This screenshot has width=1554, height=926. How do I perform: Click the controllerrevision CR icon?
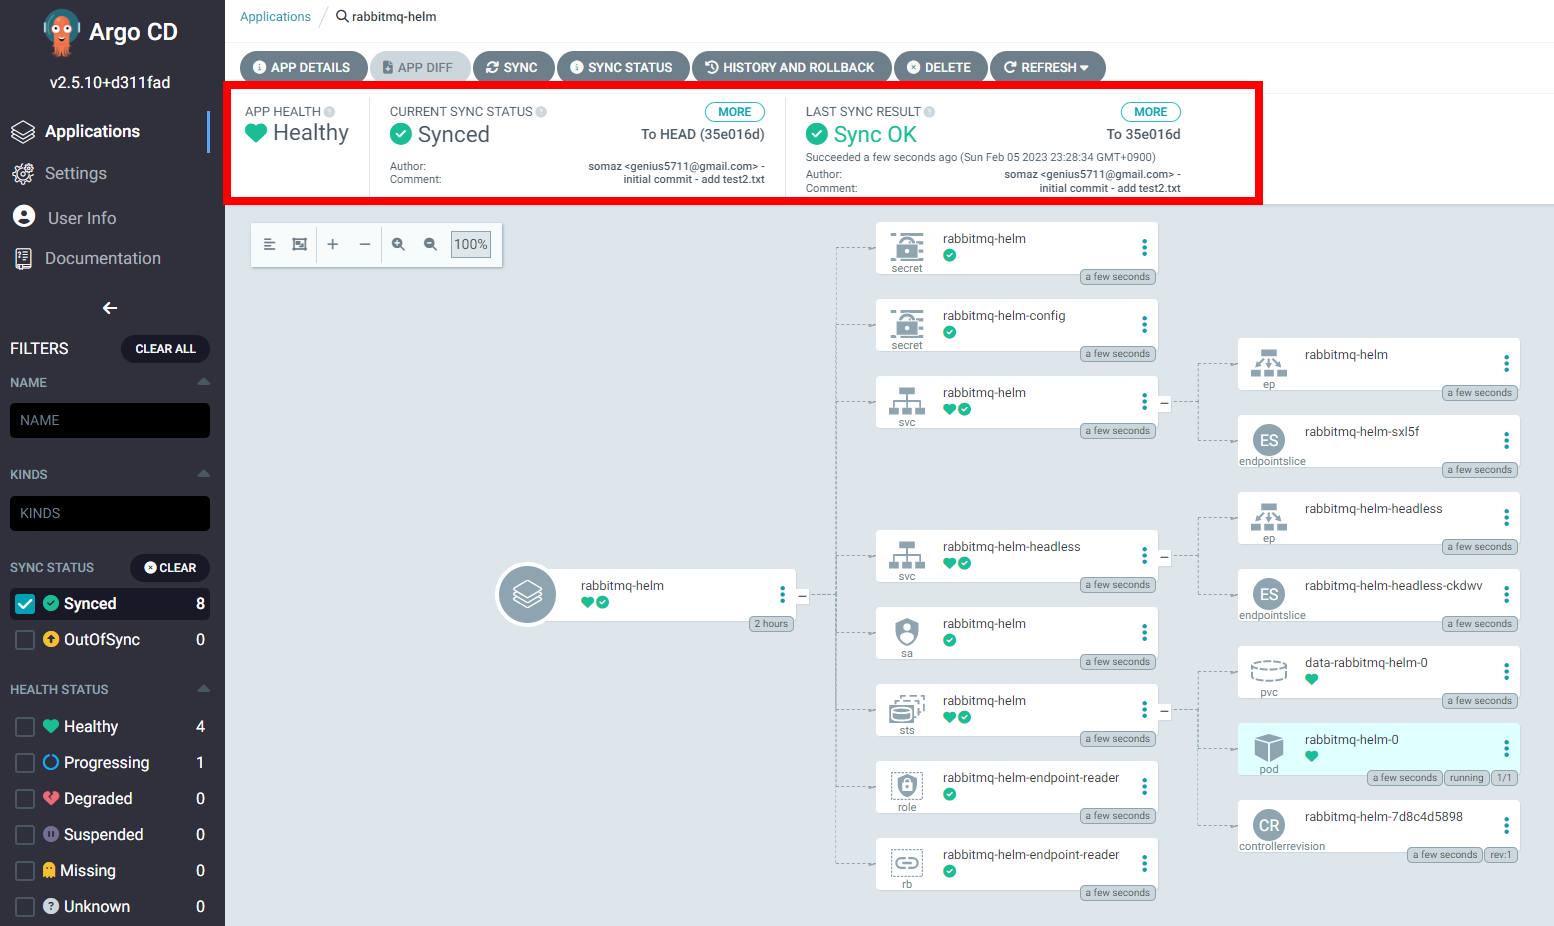pos(1269,825)
